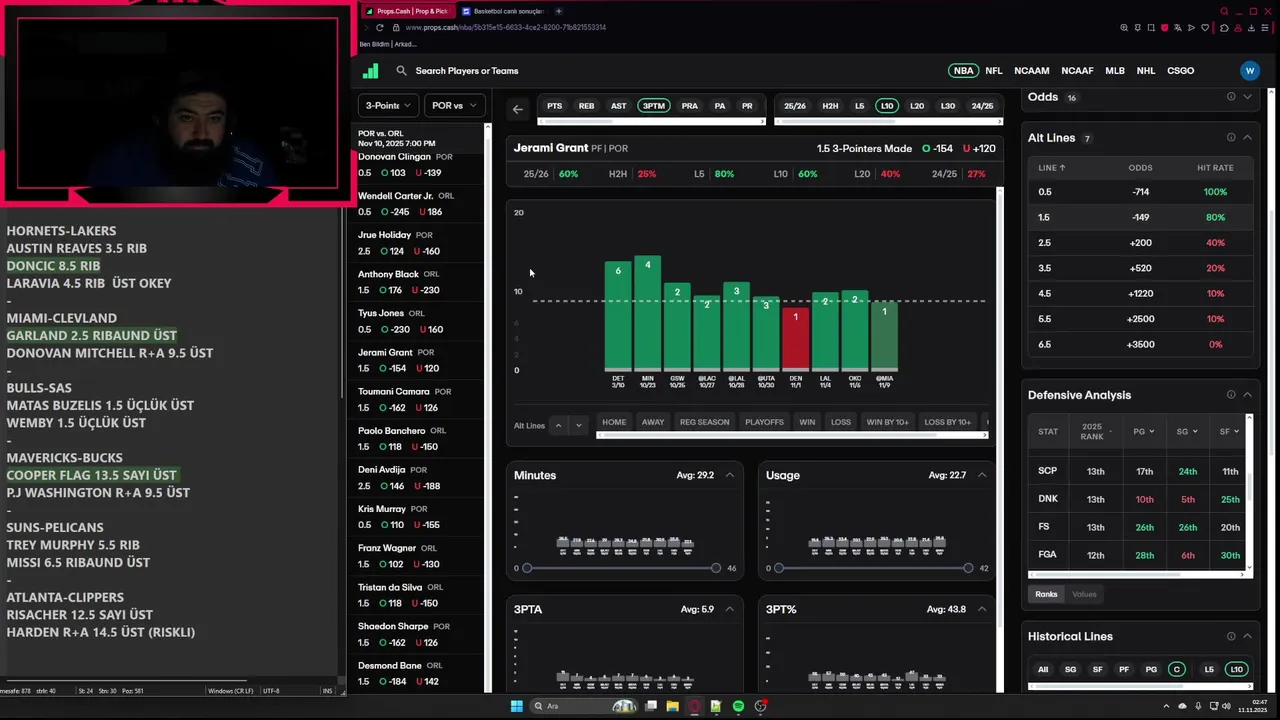The image size is (1280, 720).
Task: Filter games by REG SEASON
Action: (705, 422)
